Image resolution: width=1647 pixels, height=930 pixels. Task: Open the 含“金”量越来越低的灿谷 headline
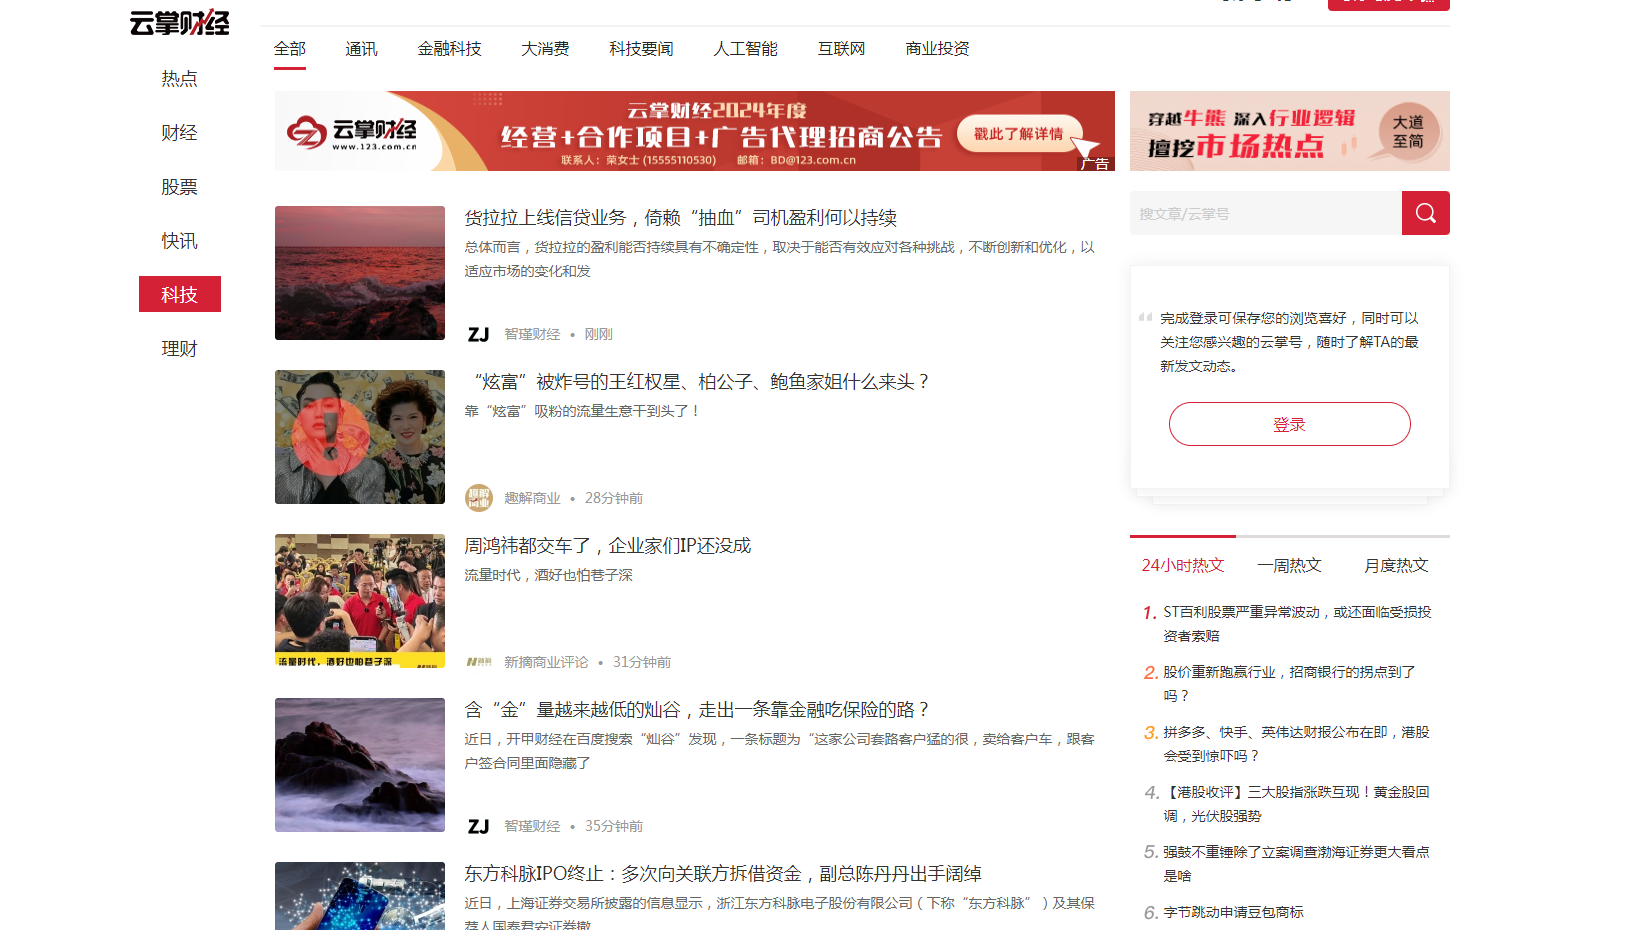pyautogui.click(x=698, y=710)
